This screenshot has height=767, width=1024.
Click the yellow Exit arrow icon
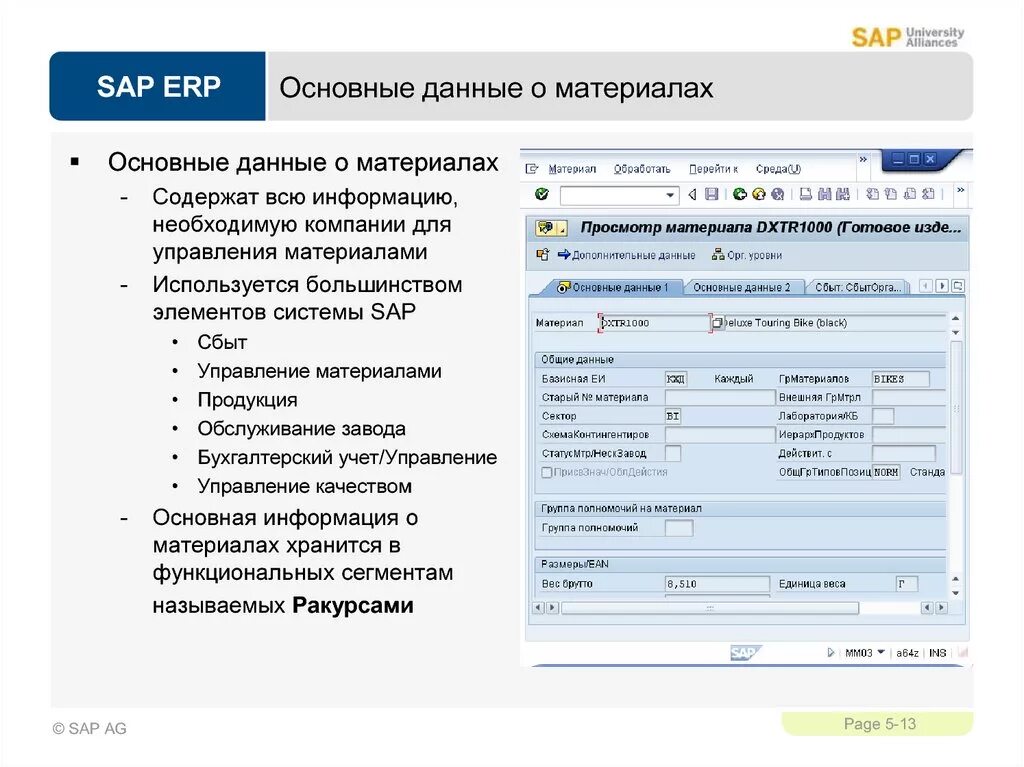click(758, 194)
